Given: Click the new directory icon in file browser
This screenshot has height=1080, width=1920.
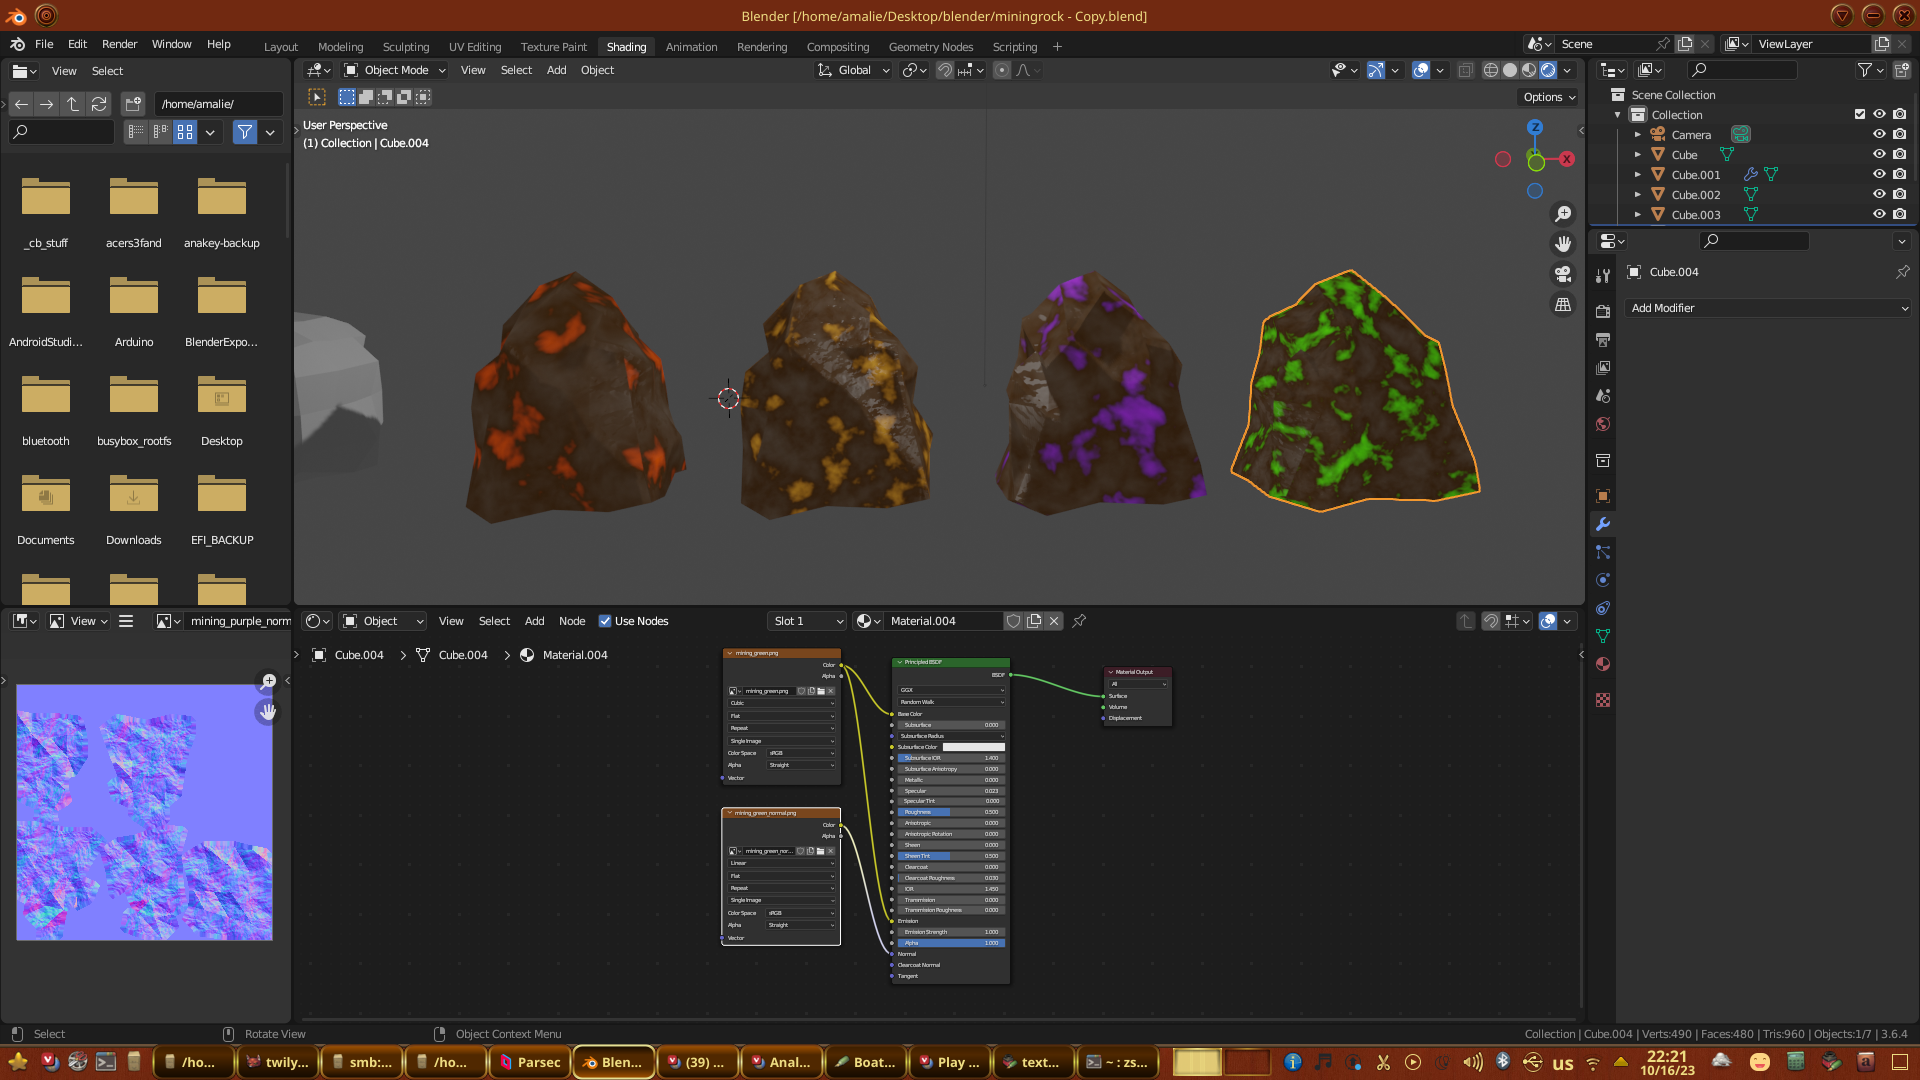Looking at the screenshot, I should (133, 104).
